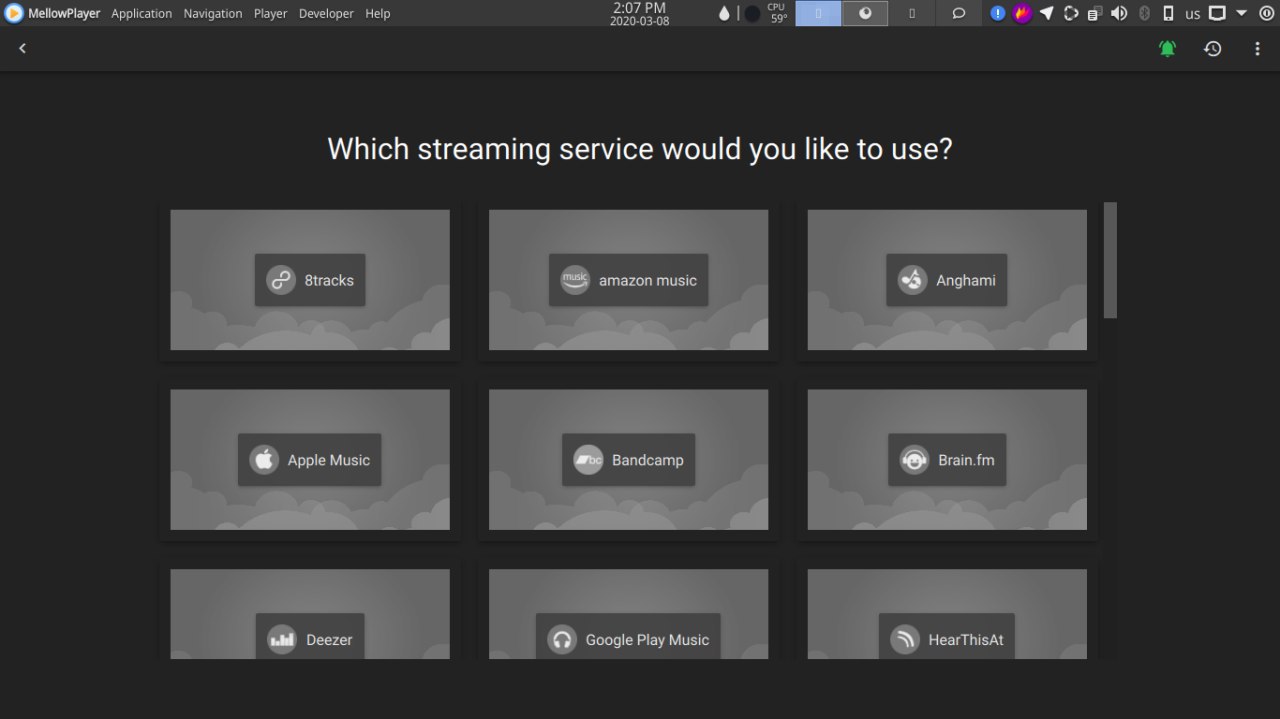
Task: Click the HearThisAt signal logo icon
Action: coord(905,640)
